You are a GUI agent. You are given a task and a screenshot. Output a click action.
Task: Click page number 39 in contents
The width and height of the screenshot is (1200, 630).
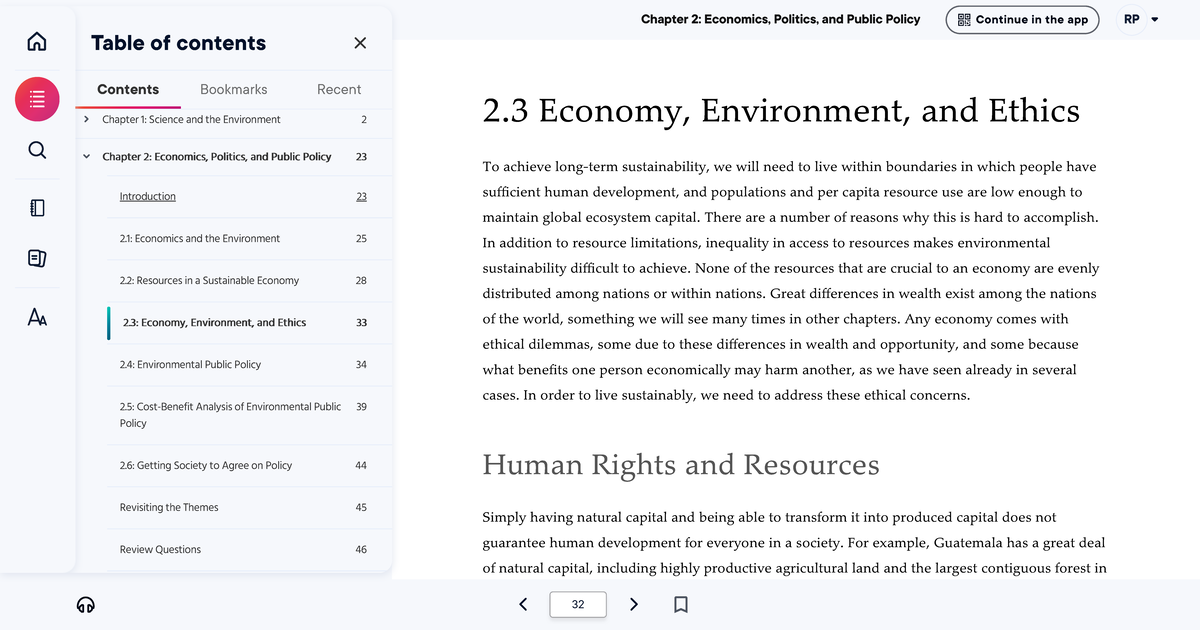click(x=361, y=407)
